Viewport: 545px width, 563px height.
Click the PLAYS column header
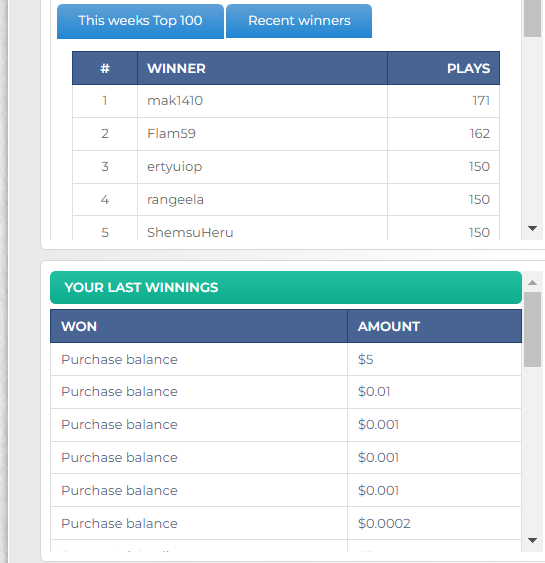tap(443, 68)
